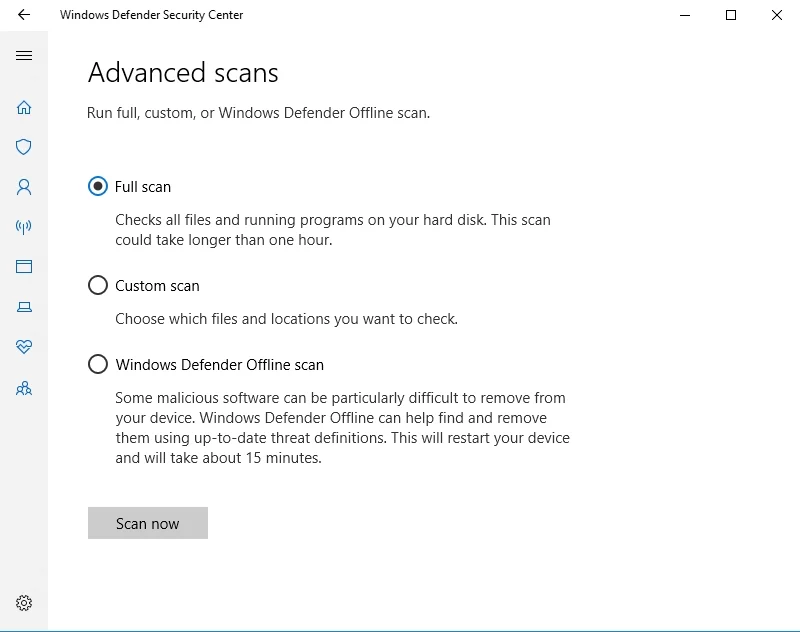Select Windows Defender Offline scan option

tap(98, 365)
